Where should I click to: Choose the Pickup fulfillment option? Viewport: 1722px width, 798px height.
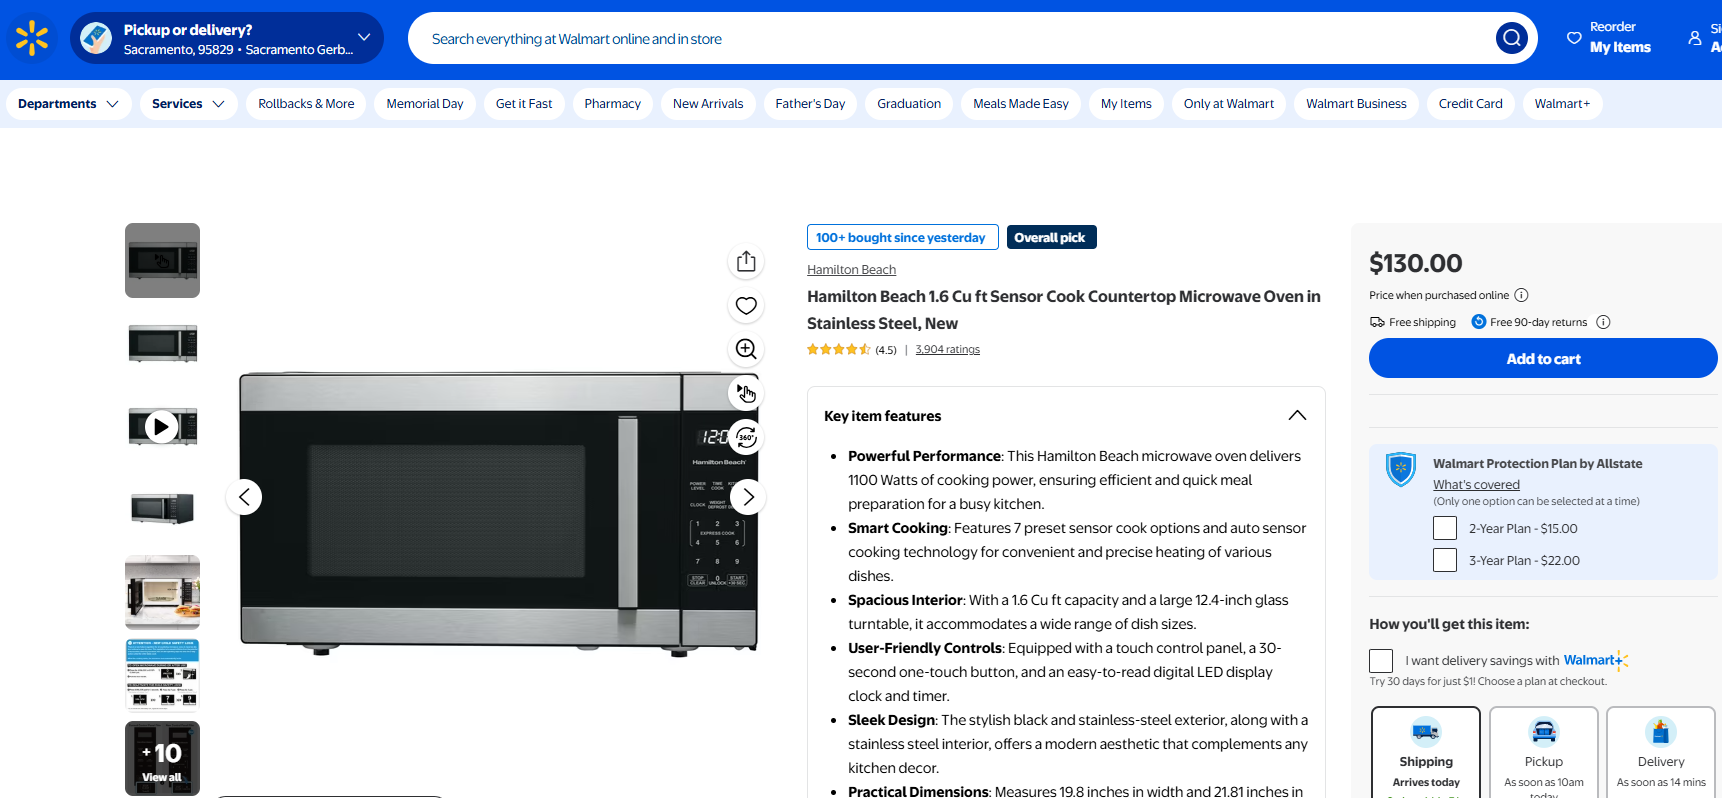tap(1544, 752)
